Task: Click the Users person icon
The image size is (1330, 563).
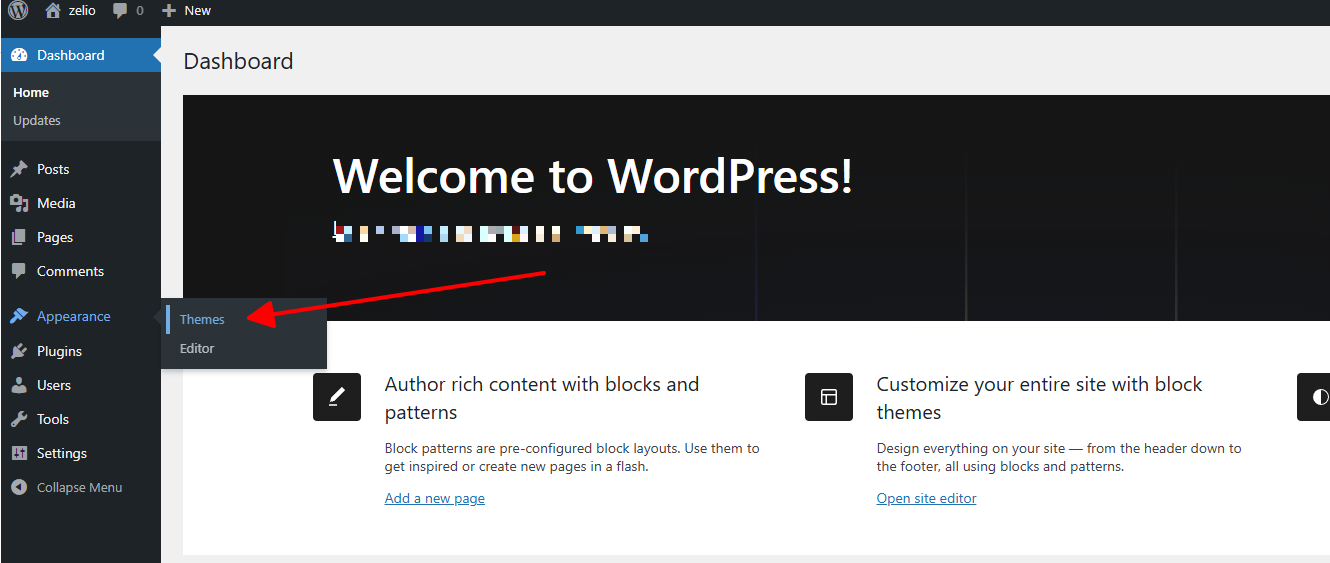Action: 19,385
